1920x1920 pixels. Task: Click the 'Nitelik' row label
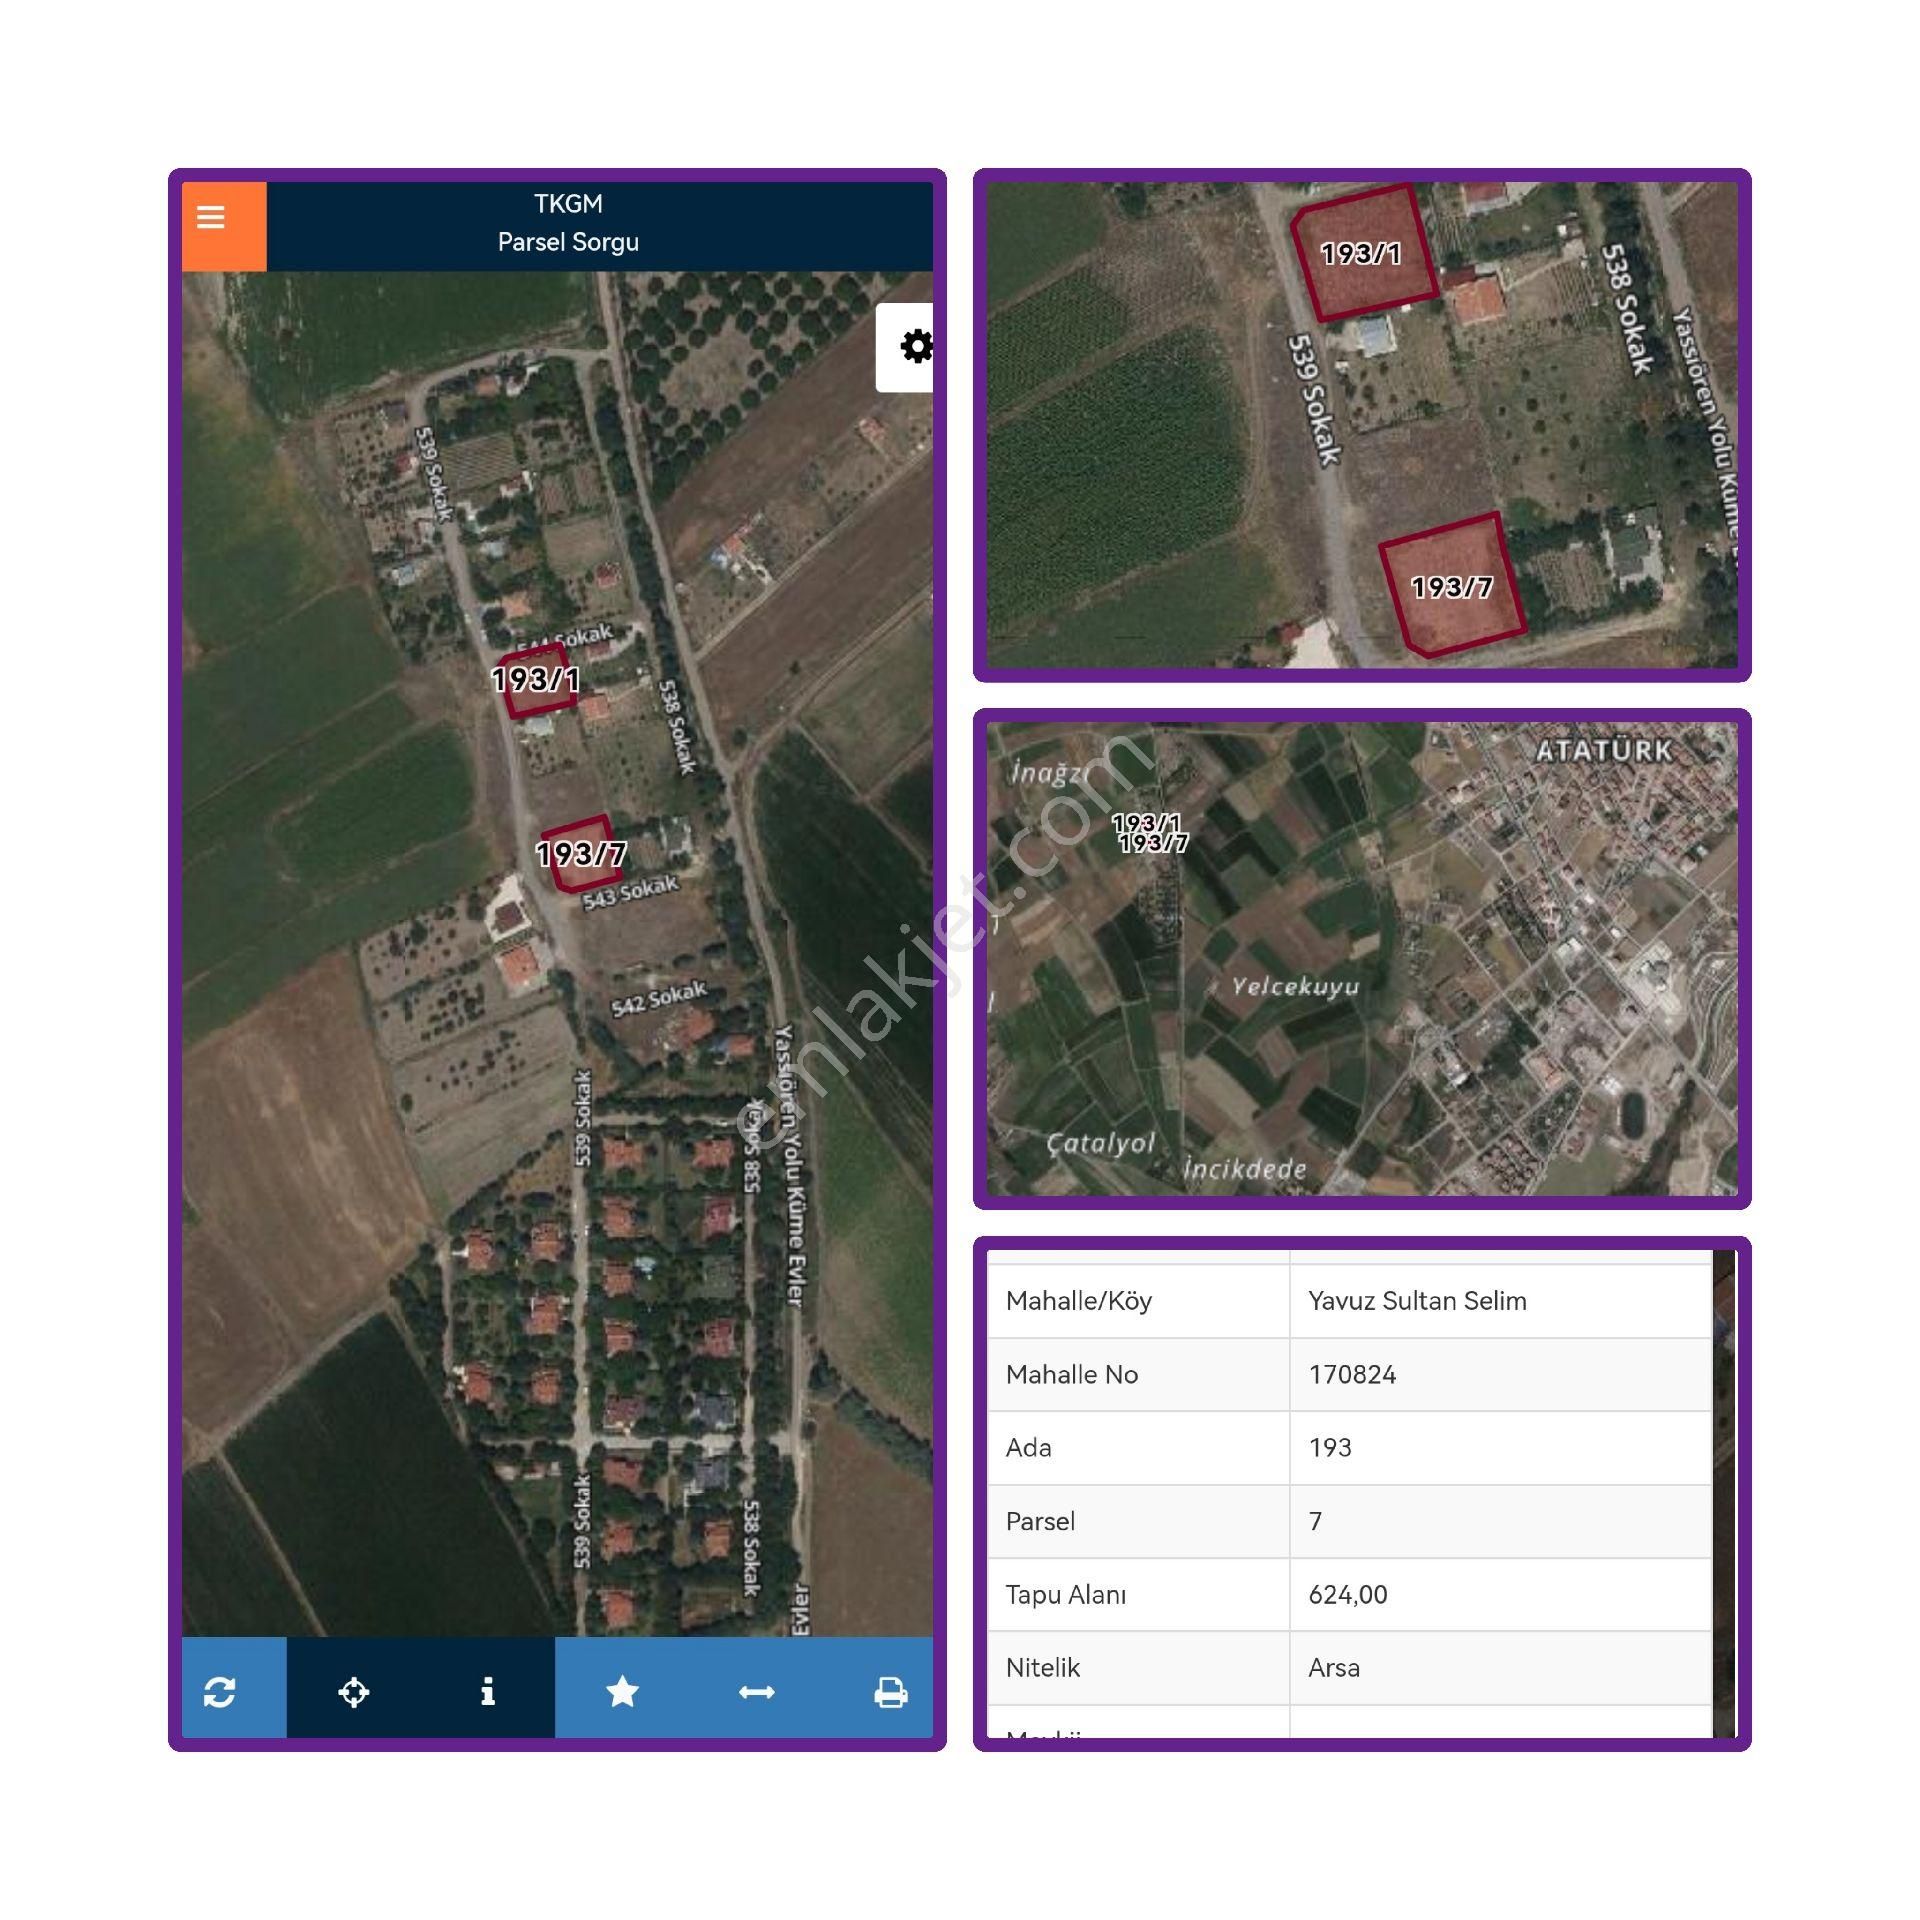pyautogui.click(x=1043, y=1668)
